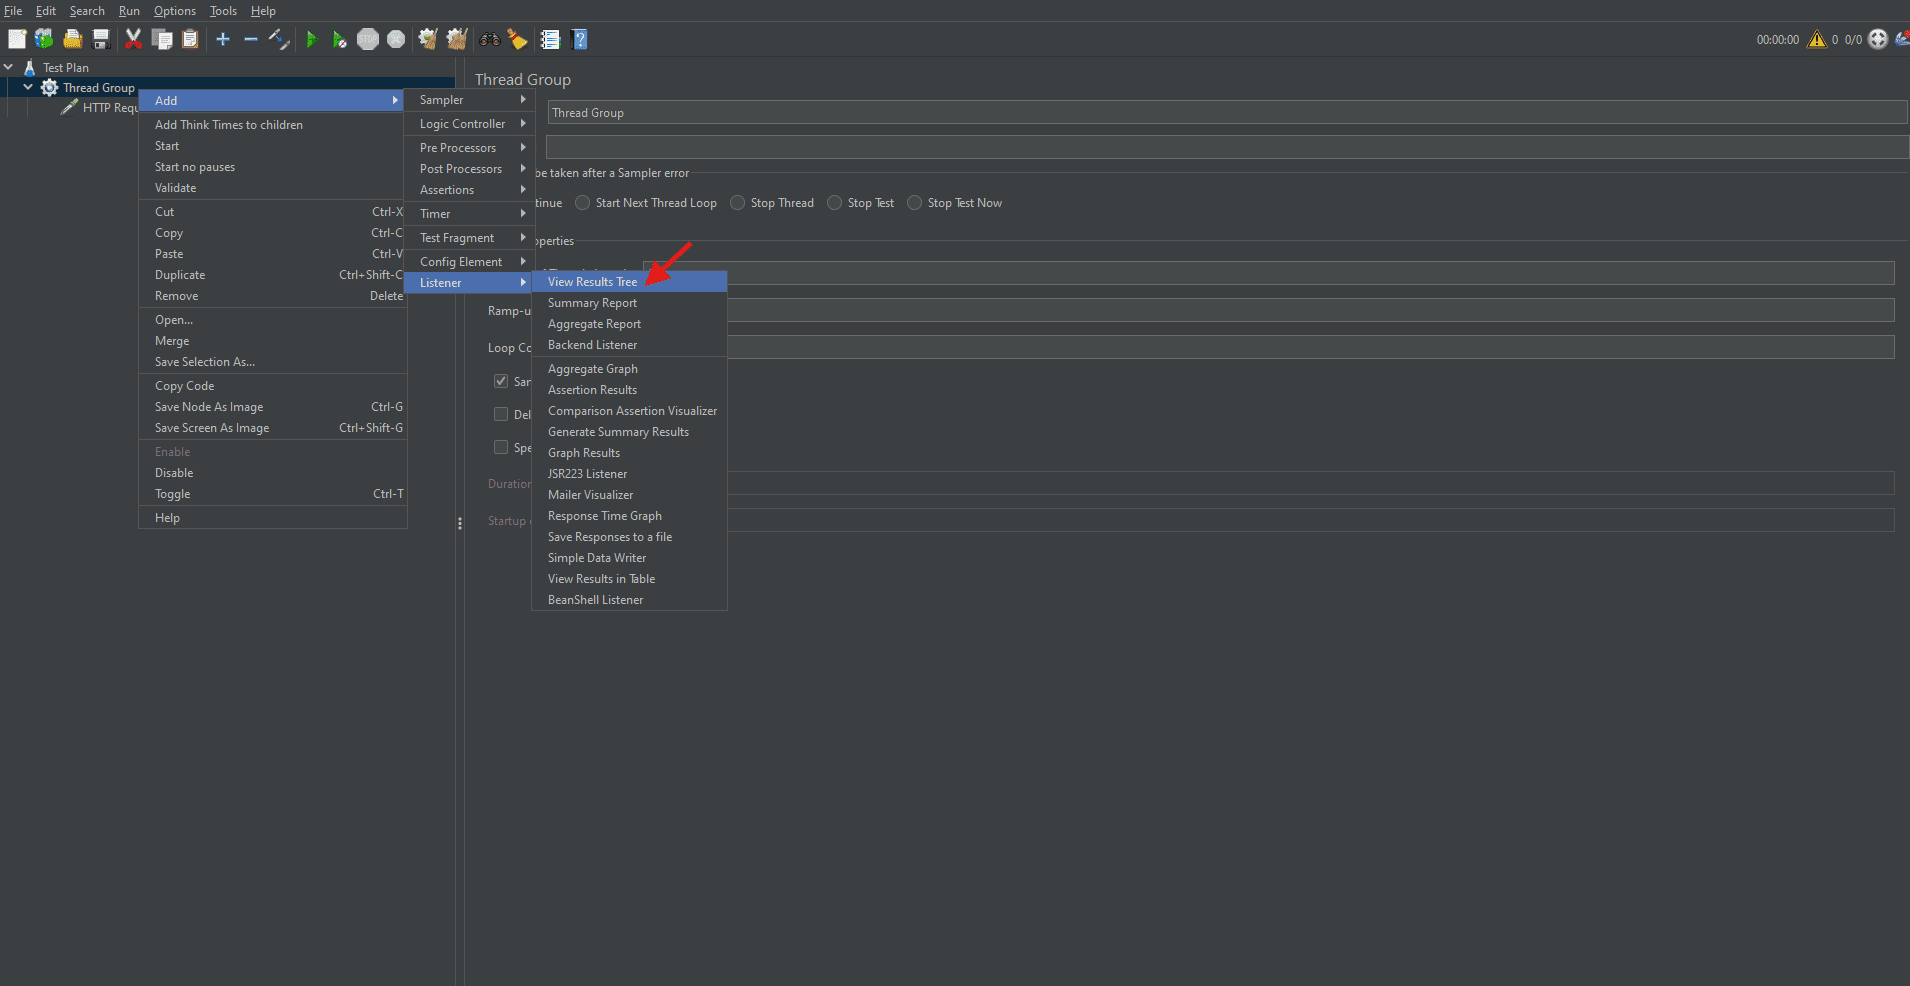Select the Stop test toolbar icon
The height and width of the screenshot is (986, 1910).
pos(367,40)
